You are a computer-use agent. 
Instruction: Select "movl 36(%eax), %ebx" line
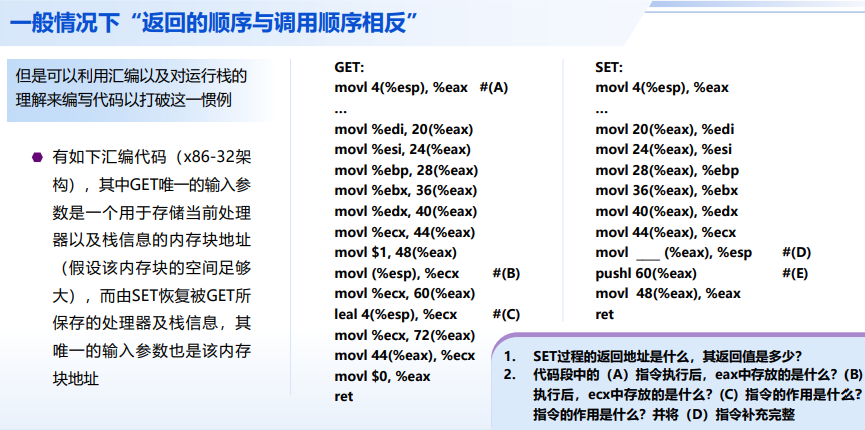point(666,191)
